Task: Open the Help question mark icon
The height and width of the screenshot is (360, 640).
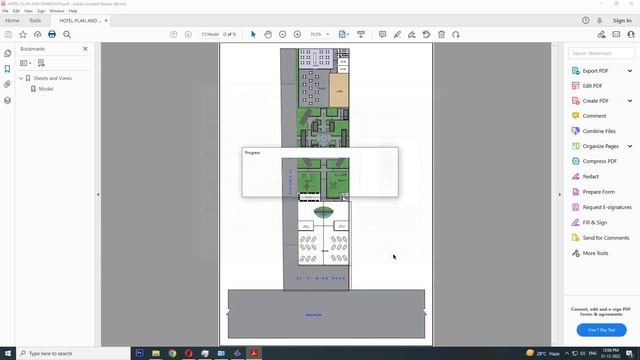Action: pyautogui.click(x=586, y=20)
